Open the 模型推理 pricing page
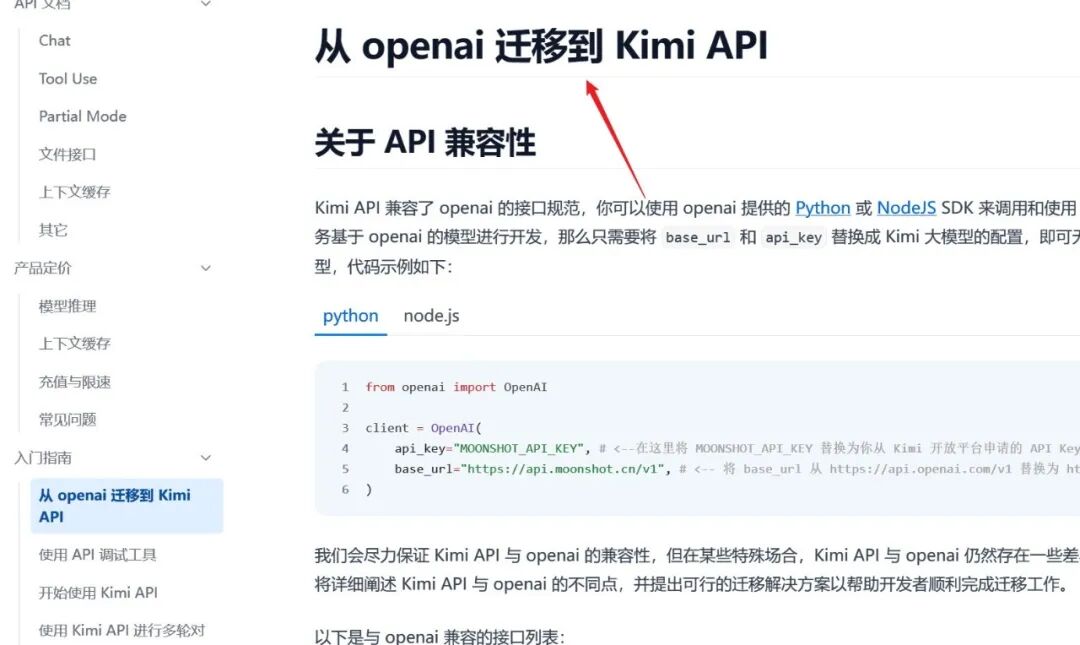The width and height of the screenshot is (1080, 645). 68,306
